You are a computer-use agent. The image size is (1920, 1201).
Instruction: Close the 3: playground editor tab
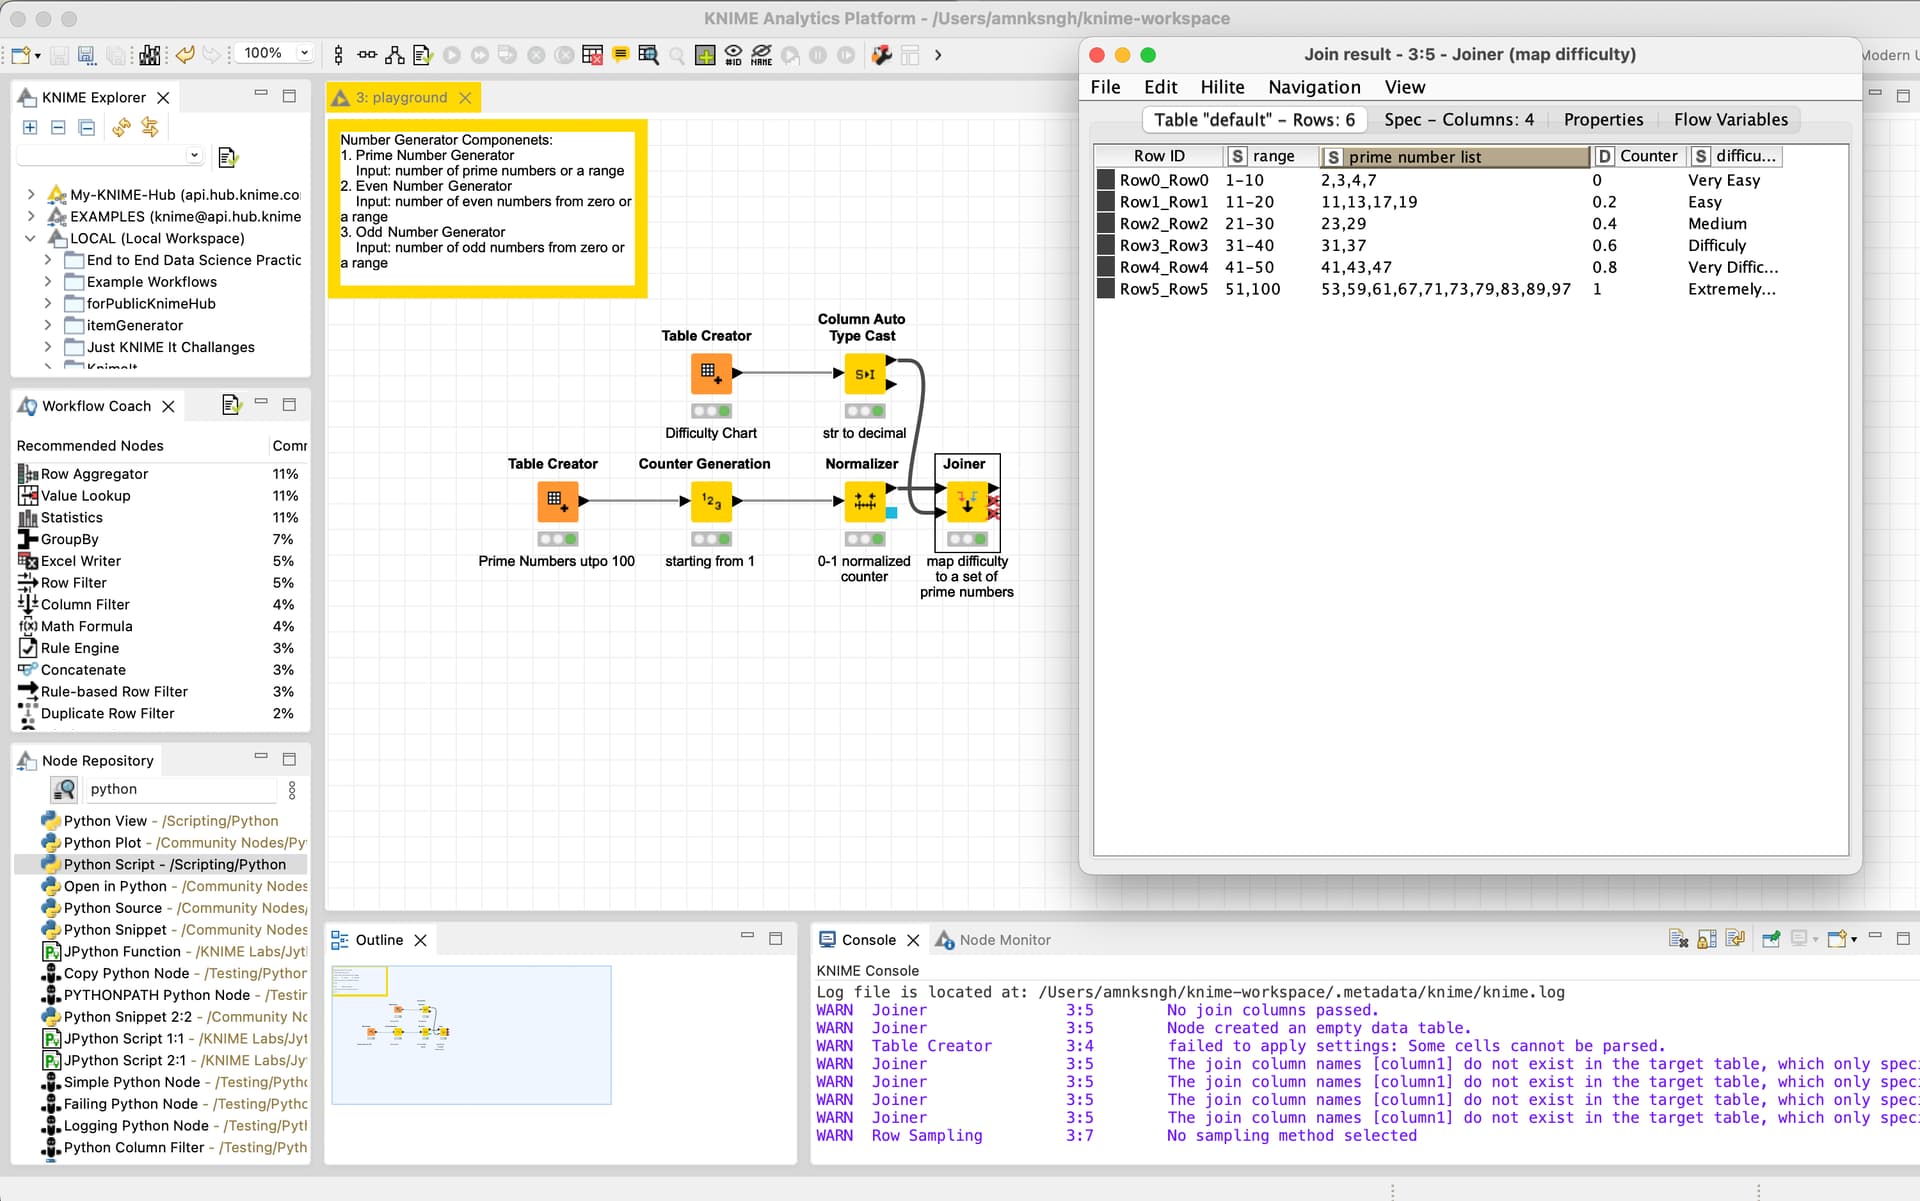[465, 98]
